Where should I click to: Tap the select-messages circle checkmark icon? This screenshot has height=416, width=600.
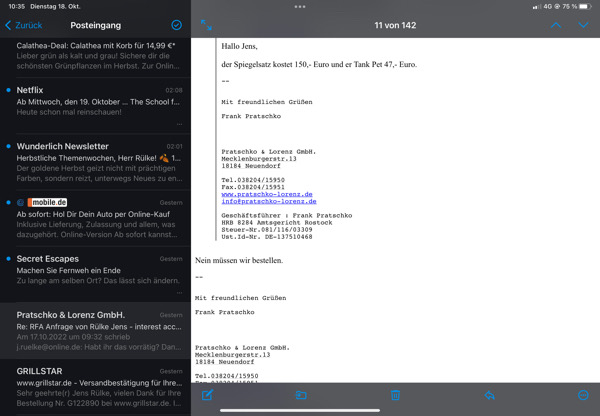(x=176, y=25)
